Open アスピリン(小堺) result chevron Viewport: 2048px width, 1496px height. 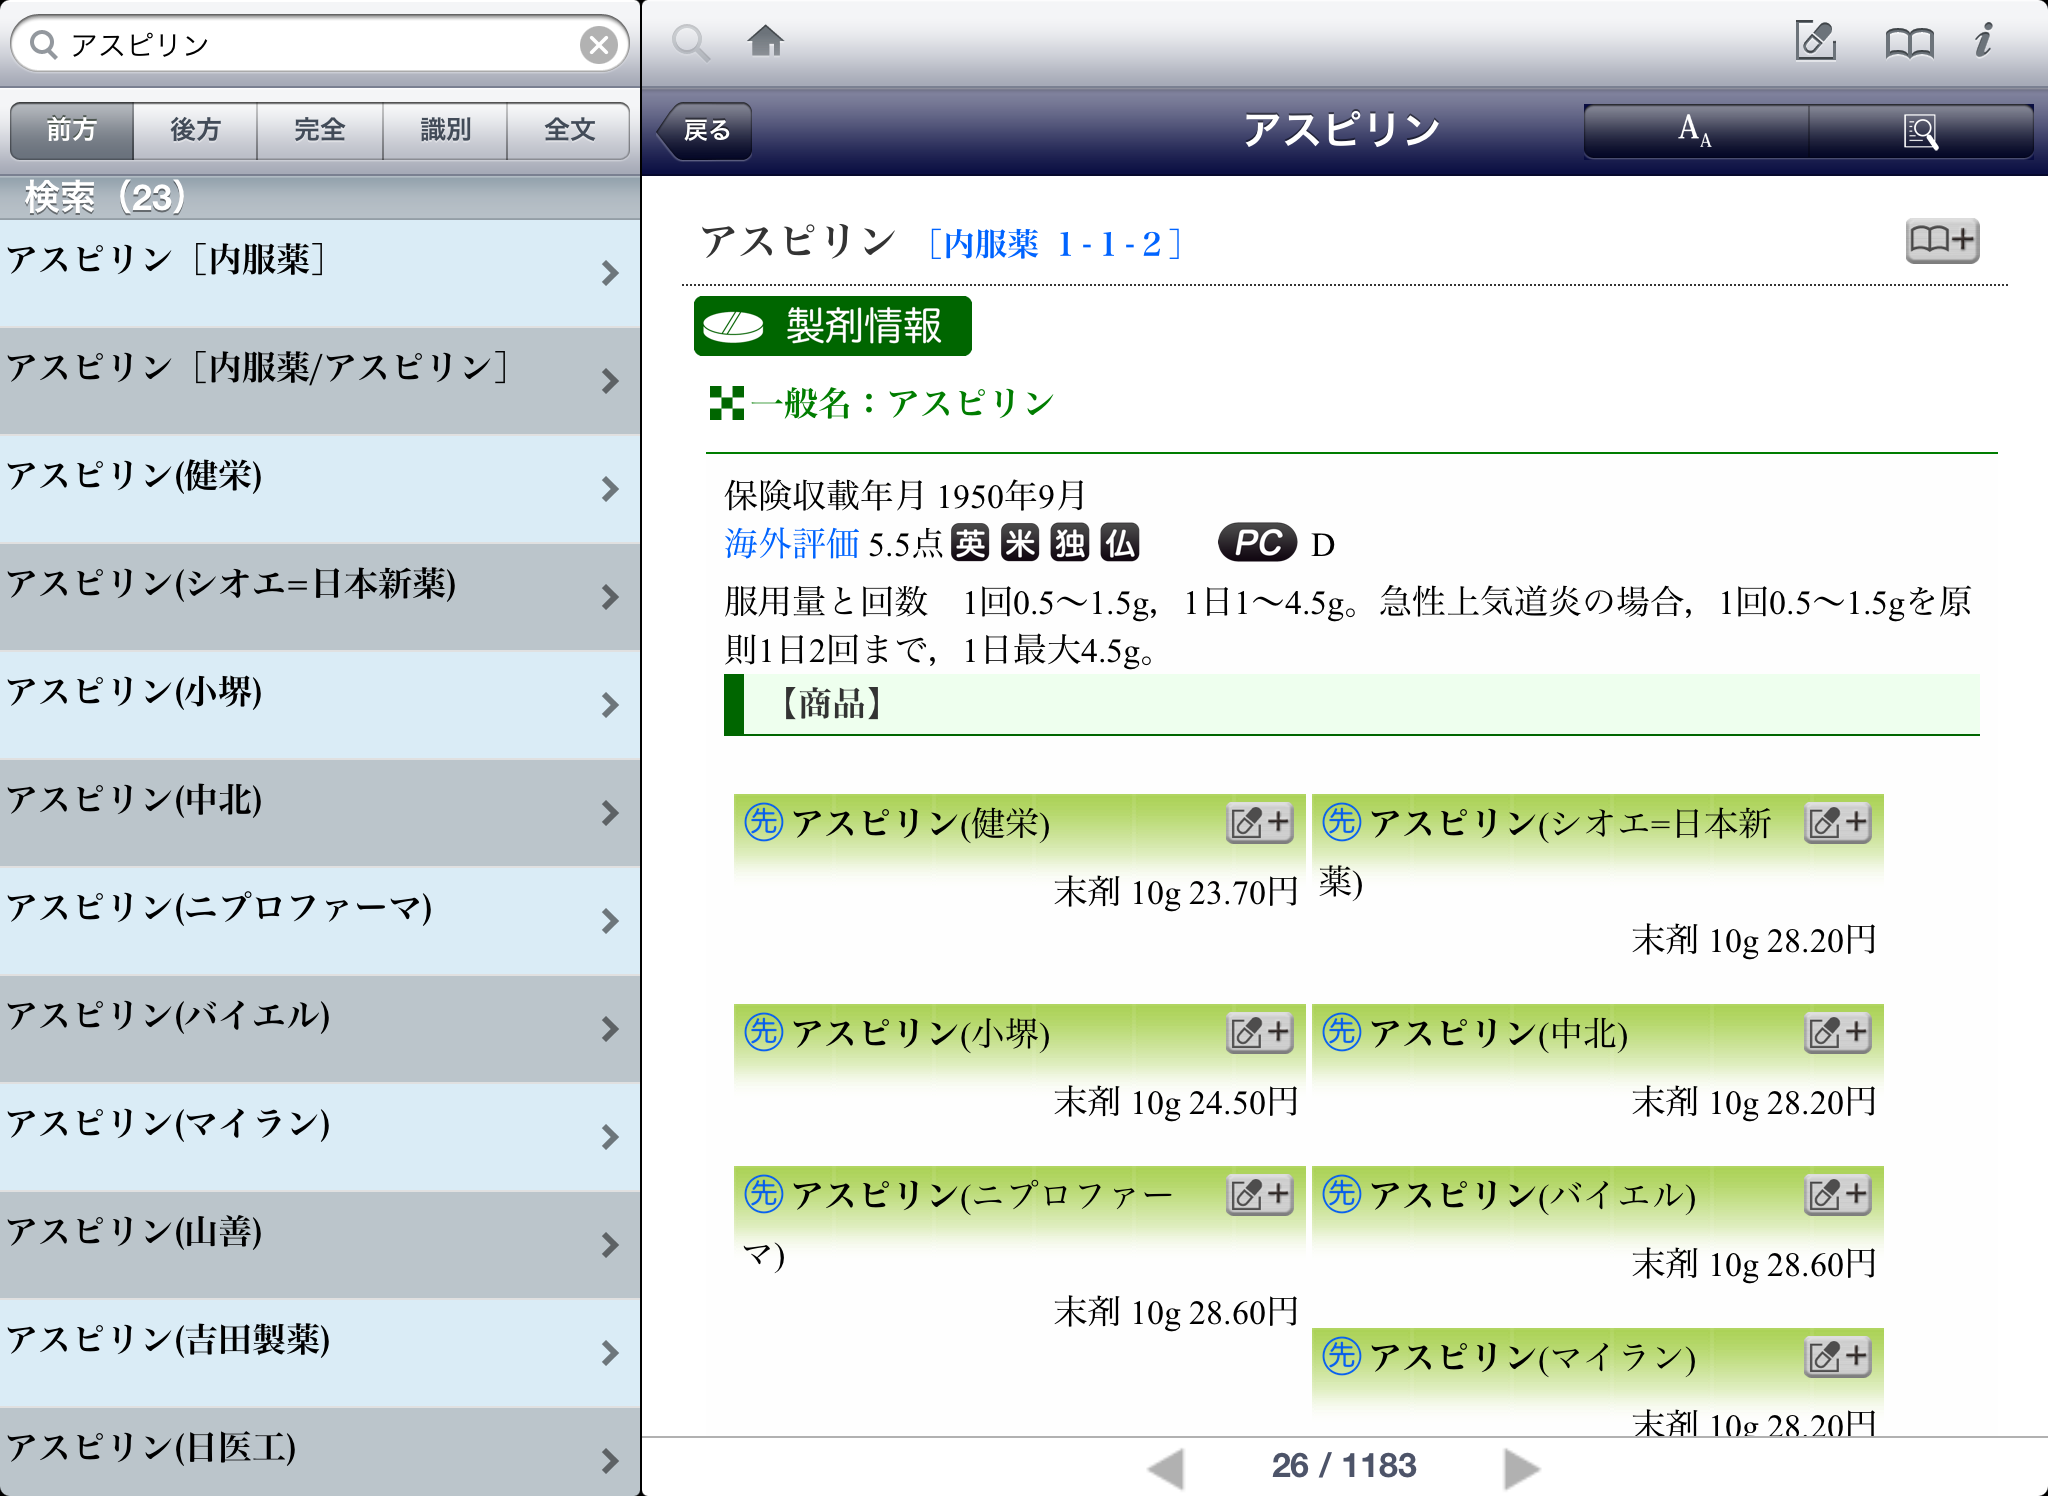click(610, 705)
